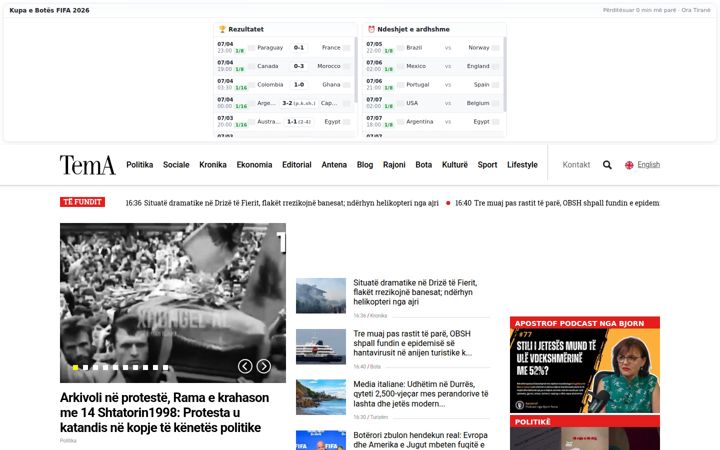Screen dimensions: 720x450
Task: Click the results list scrollbar
Action: coord(356,70)
